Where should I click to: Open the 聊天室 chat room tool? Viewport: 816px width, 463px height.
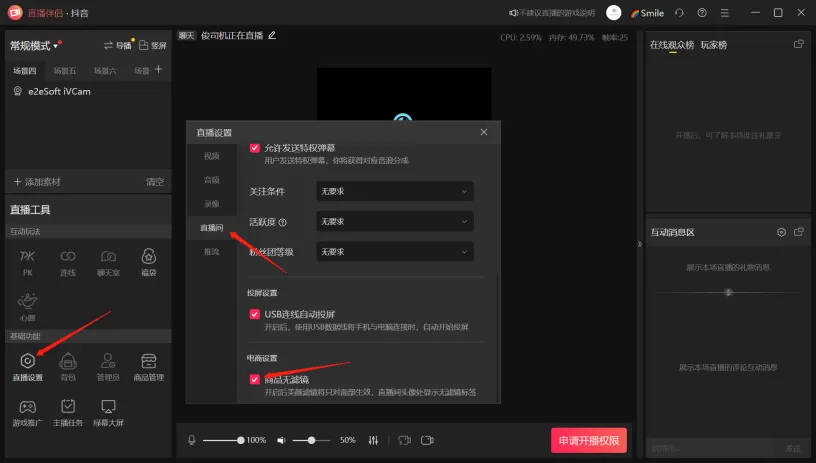tap(108, 262)
